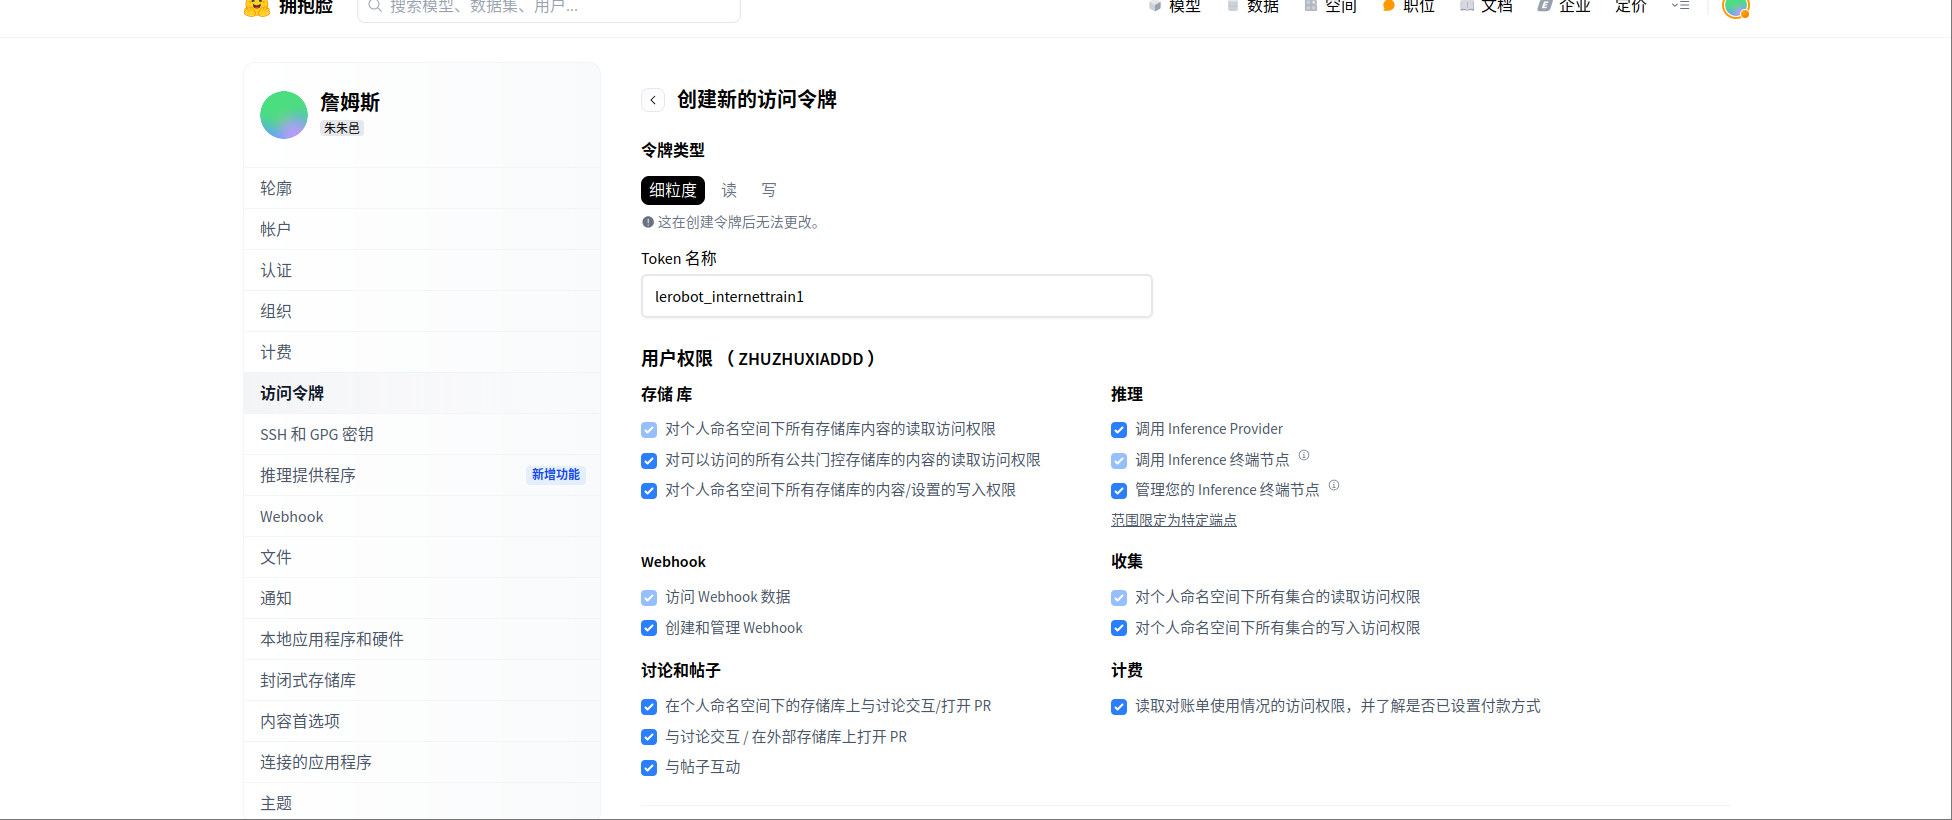Open 主题 in the settings sidebar

(422, 803)
